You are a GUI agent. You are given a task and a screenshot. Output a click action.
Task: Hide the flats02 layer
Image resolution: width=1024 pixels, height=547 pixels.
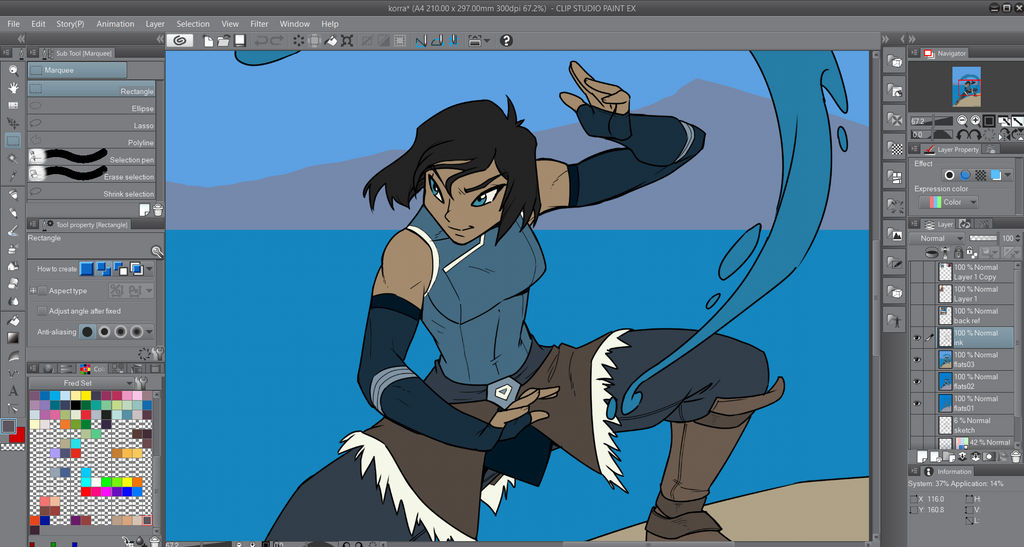916,382
